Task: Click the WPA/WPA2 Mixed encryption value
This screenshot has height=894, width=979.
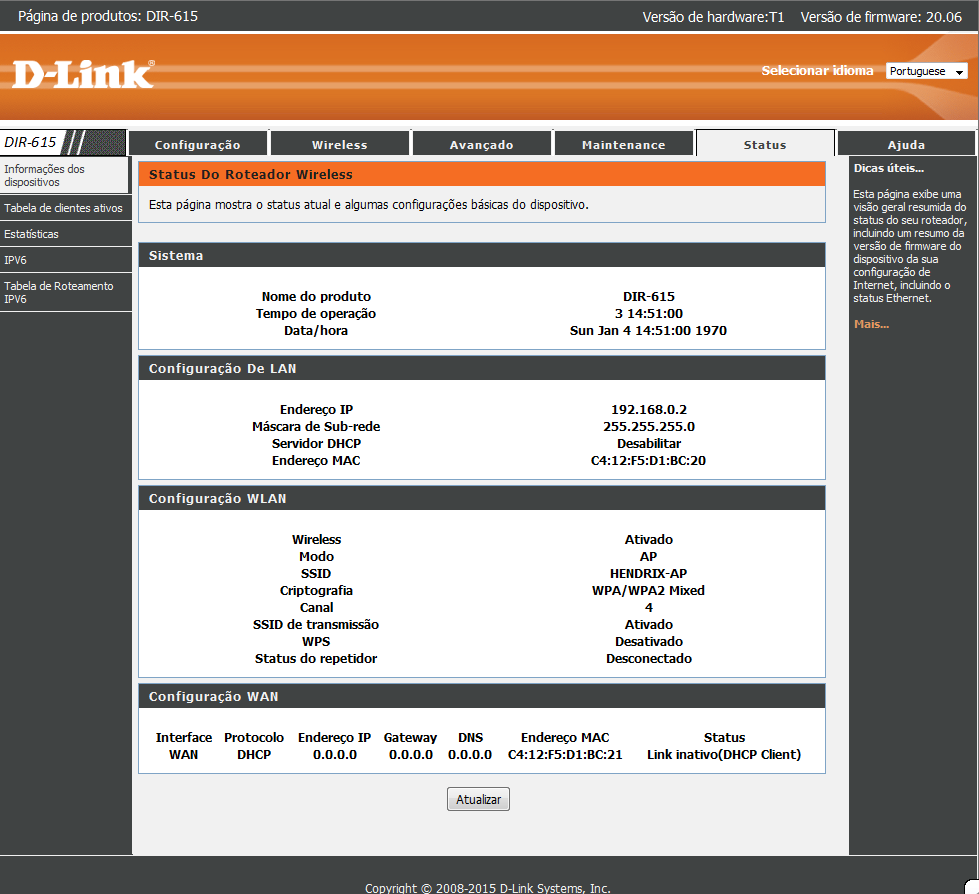Action: (x=648, y=591)
